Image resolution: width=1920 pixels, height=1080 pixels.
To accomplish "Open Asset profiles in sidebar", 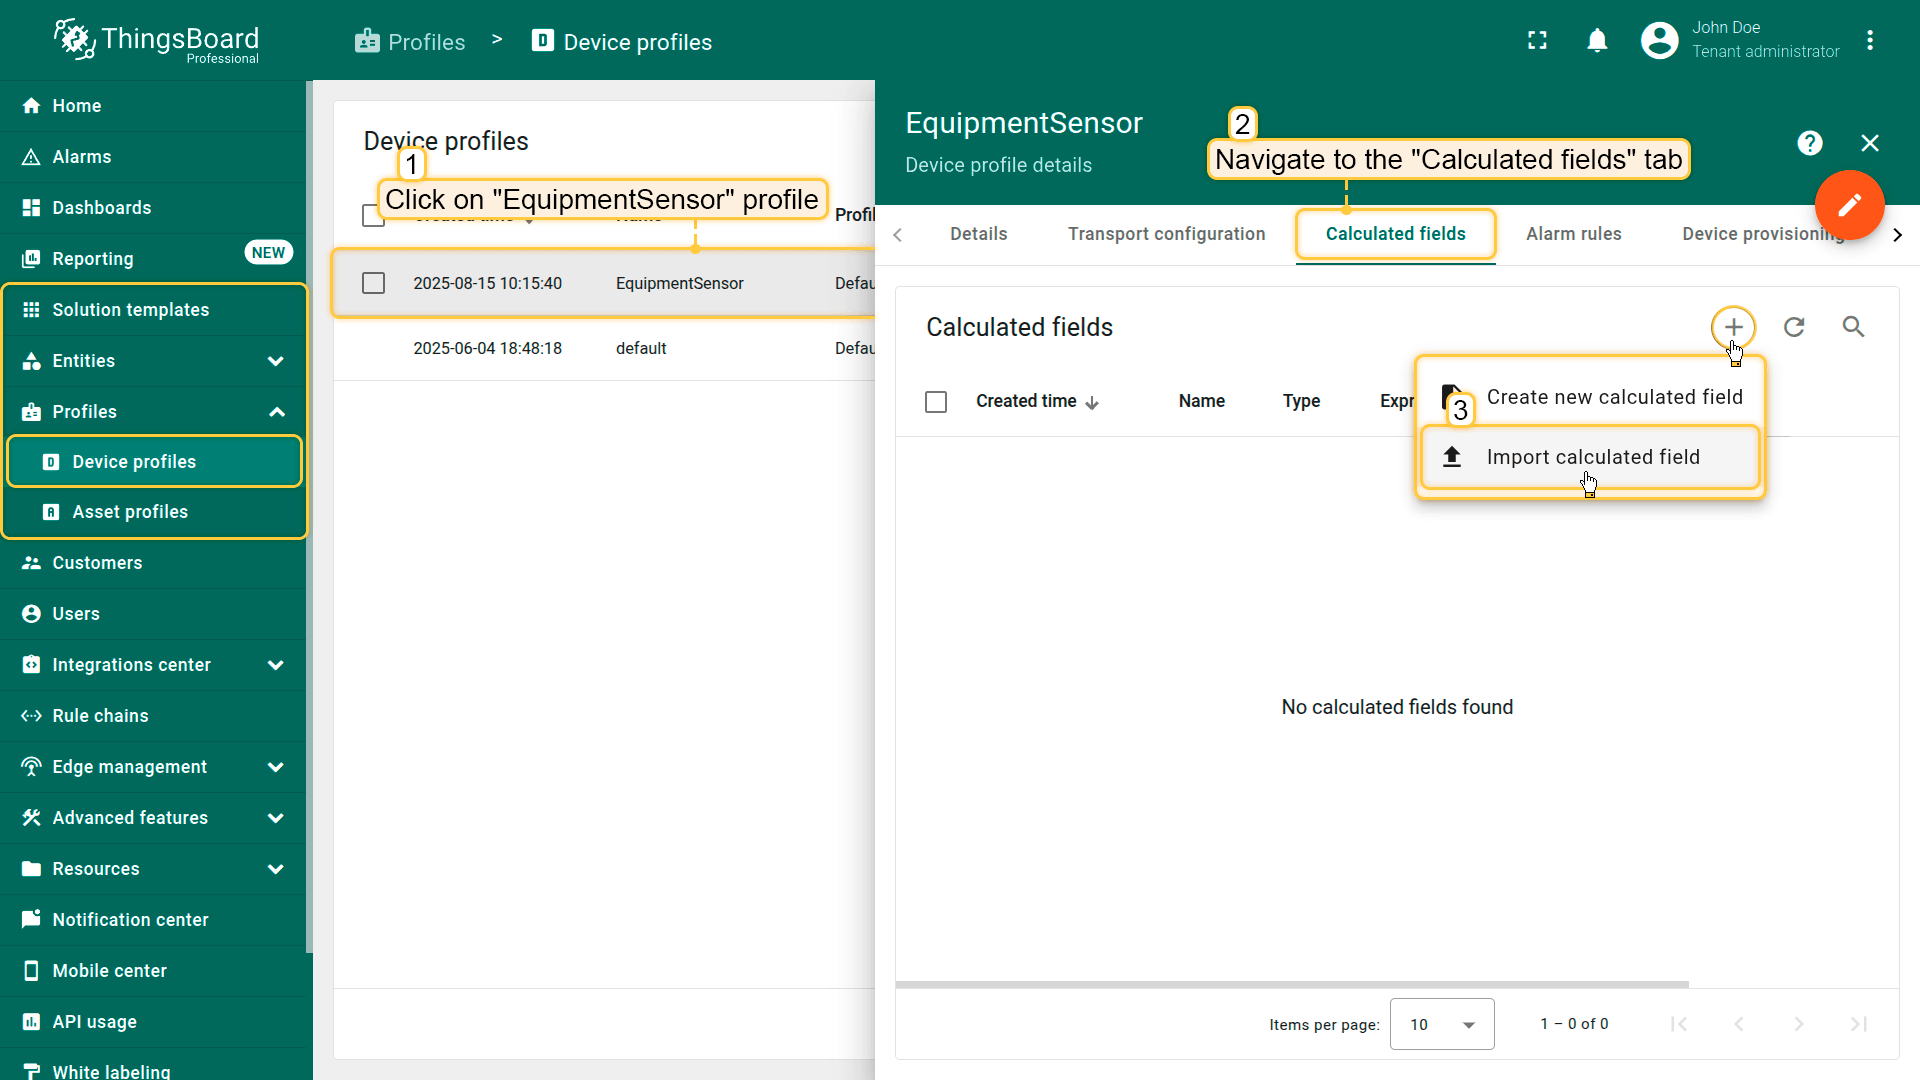I will click(130, 512).
